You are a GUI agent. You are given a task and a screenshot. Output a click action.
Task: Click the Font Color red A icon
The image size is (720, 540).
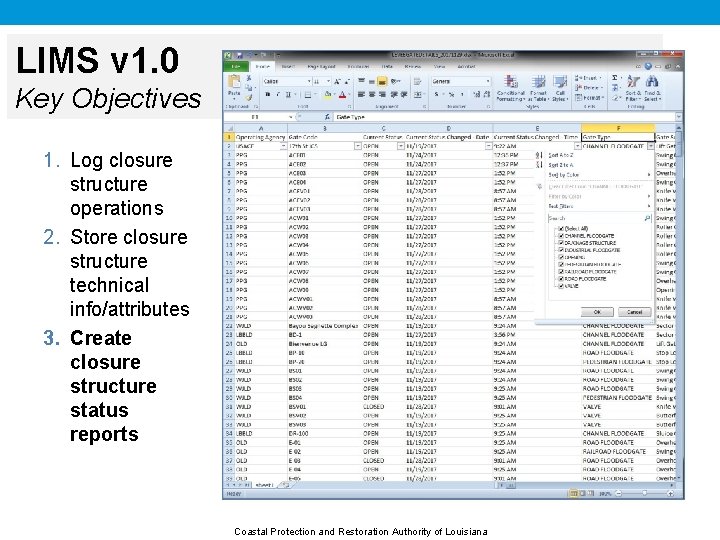[x=343, y=95]
